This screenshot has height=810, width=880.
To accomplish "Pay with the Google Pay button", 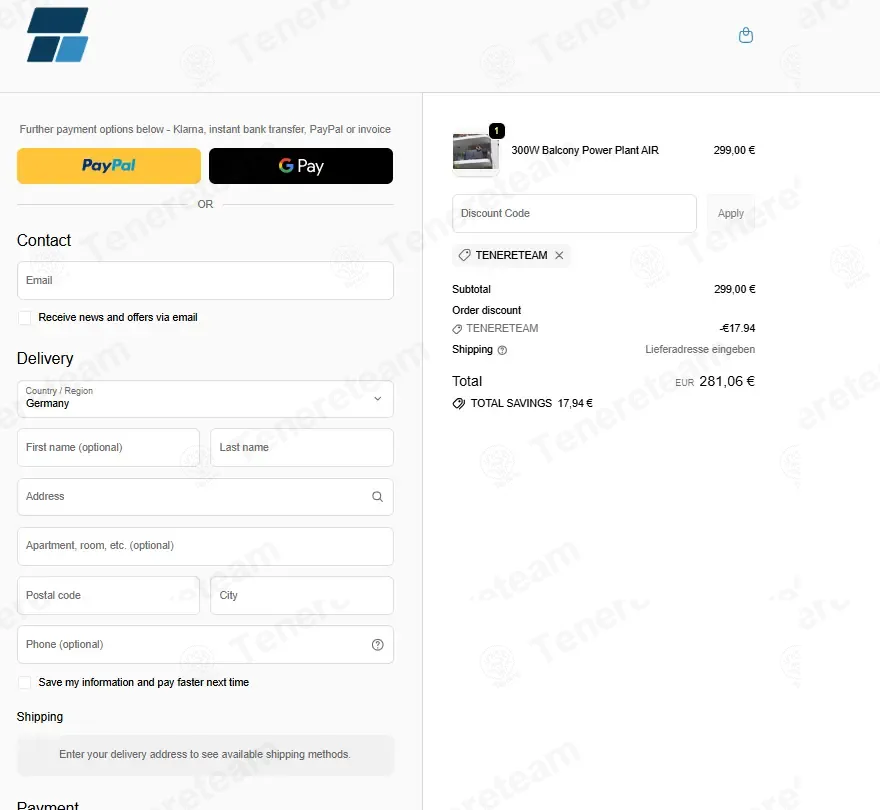I will (x=301, y=166).
